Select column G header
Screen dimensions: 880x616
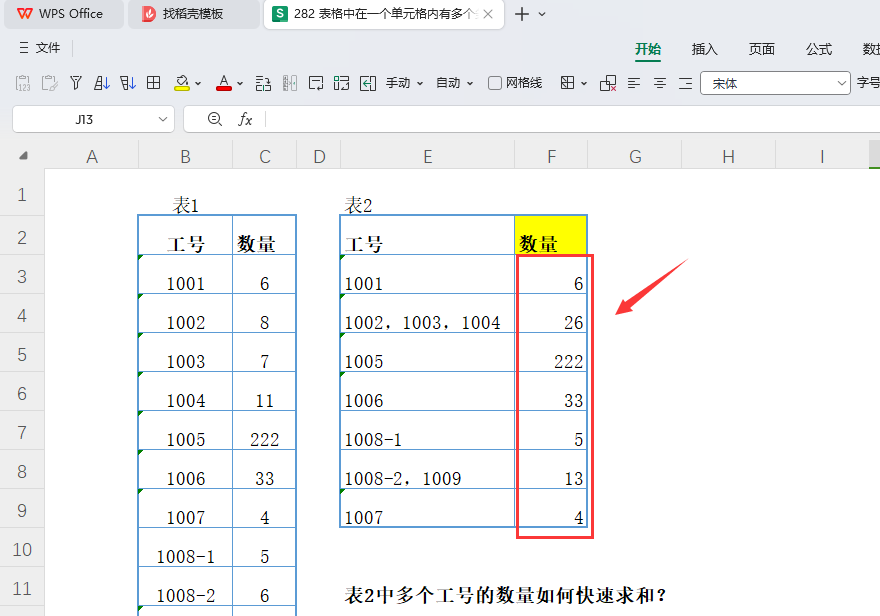[x=635, y=157]
